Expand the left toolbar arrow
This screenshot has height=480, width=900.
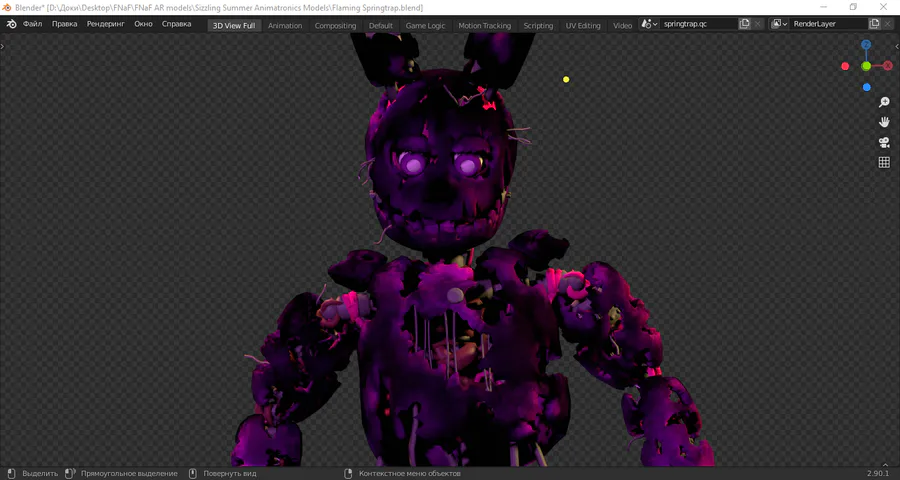coord(2,46)
